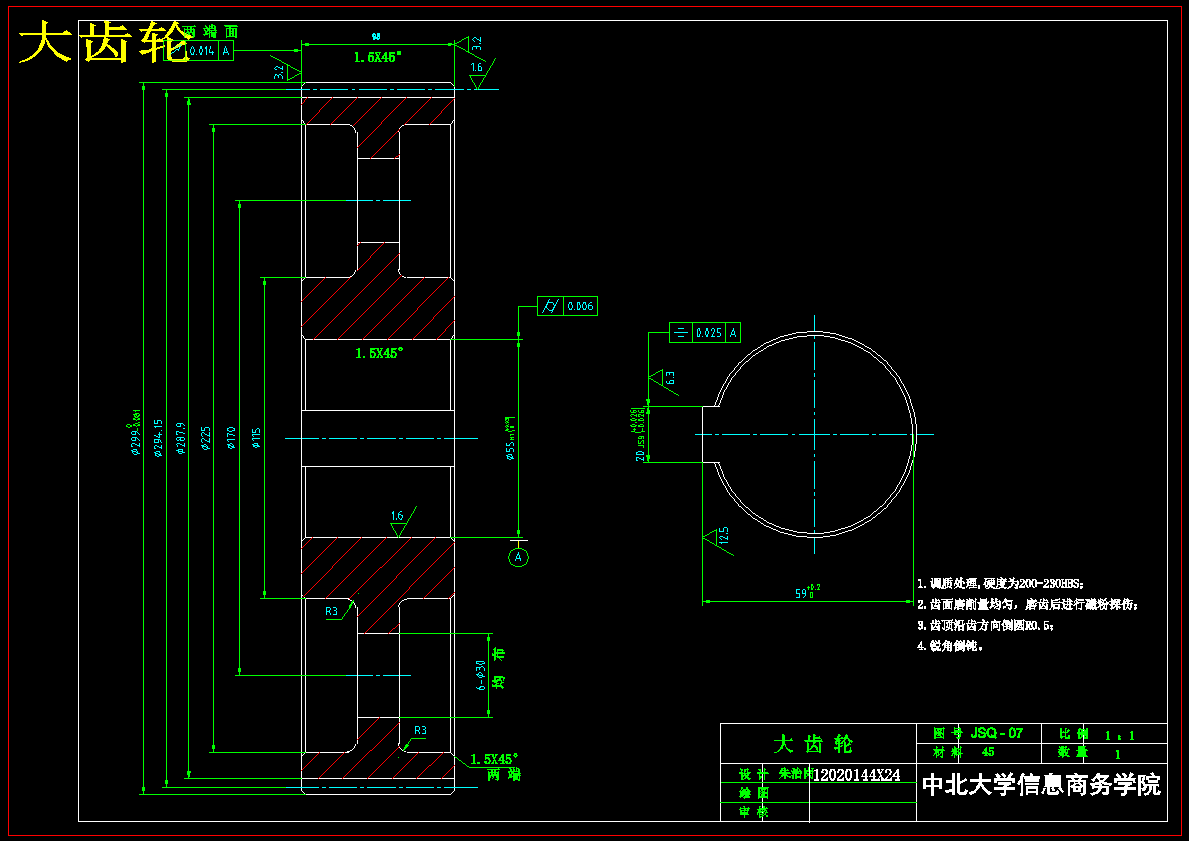Select note 4 锐角倒钝 text
1189x841 pixels.
(x=950, y=646)
